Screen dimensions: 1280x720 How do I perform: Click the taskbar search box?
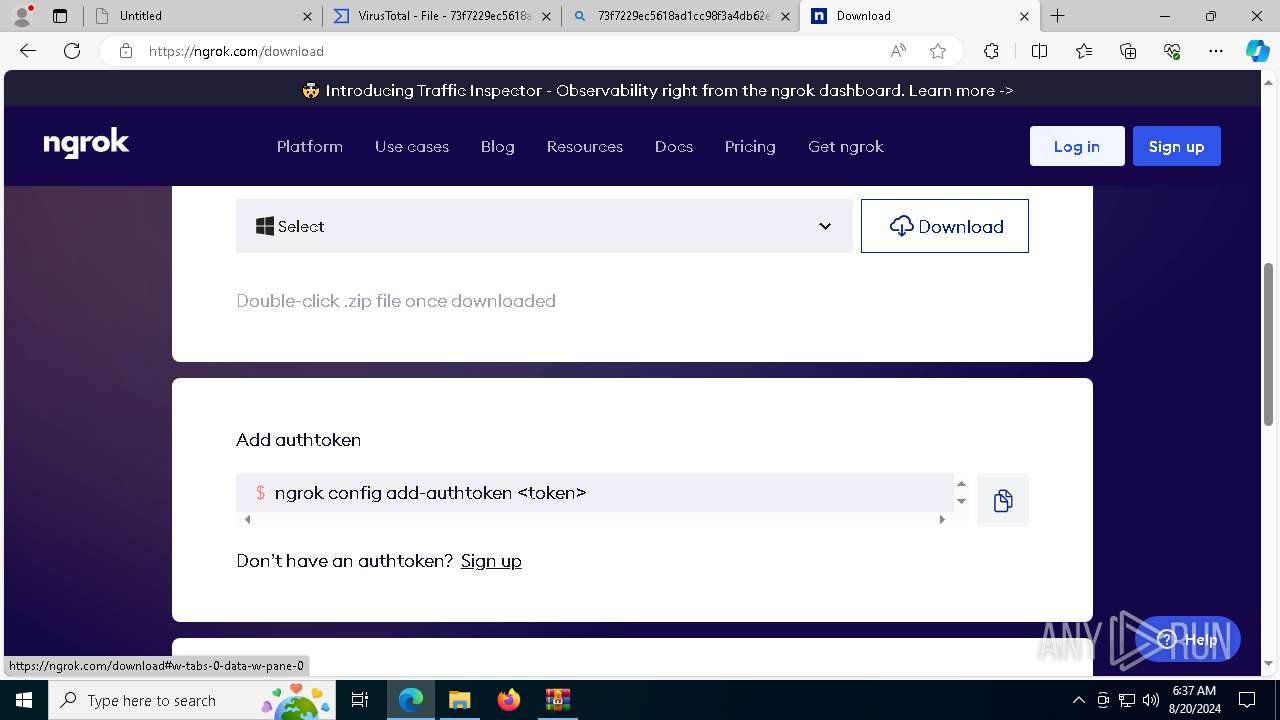[192, 700]
